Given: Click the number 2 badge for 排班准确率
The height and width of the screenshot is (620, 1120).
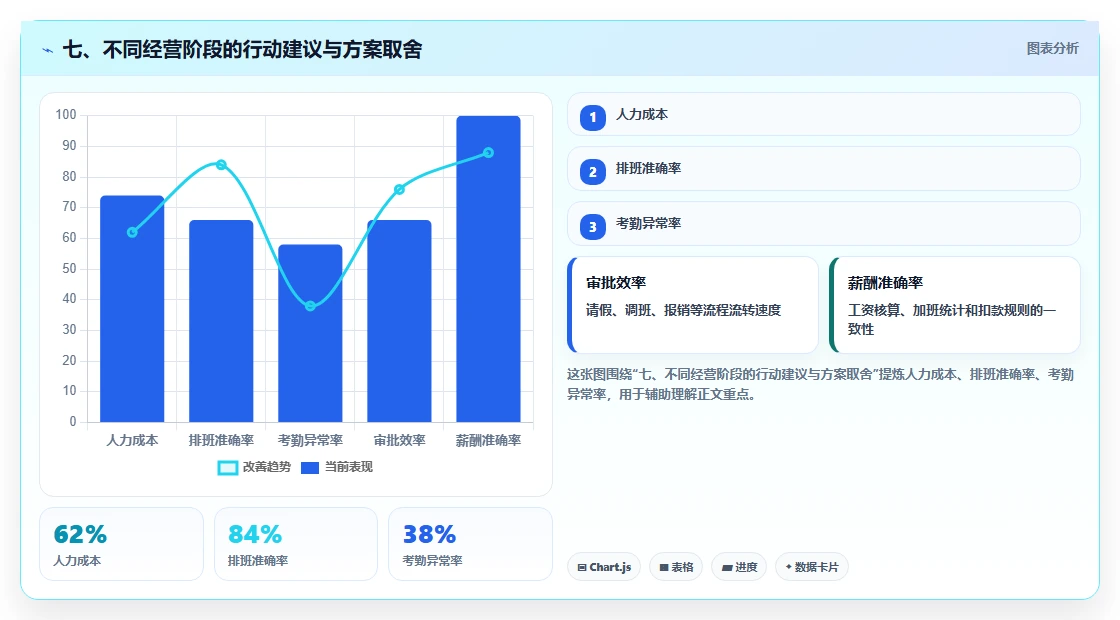Looking at the screenshot, I should (x=593, y=172).
